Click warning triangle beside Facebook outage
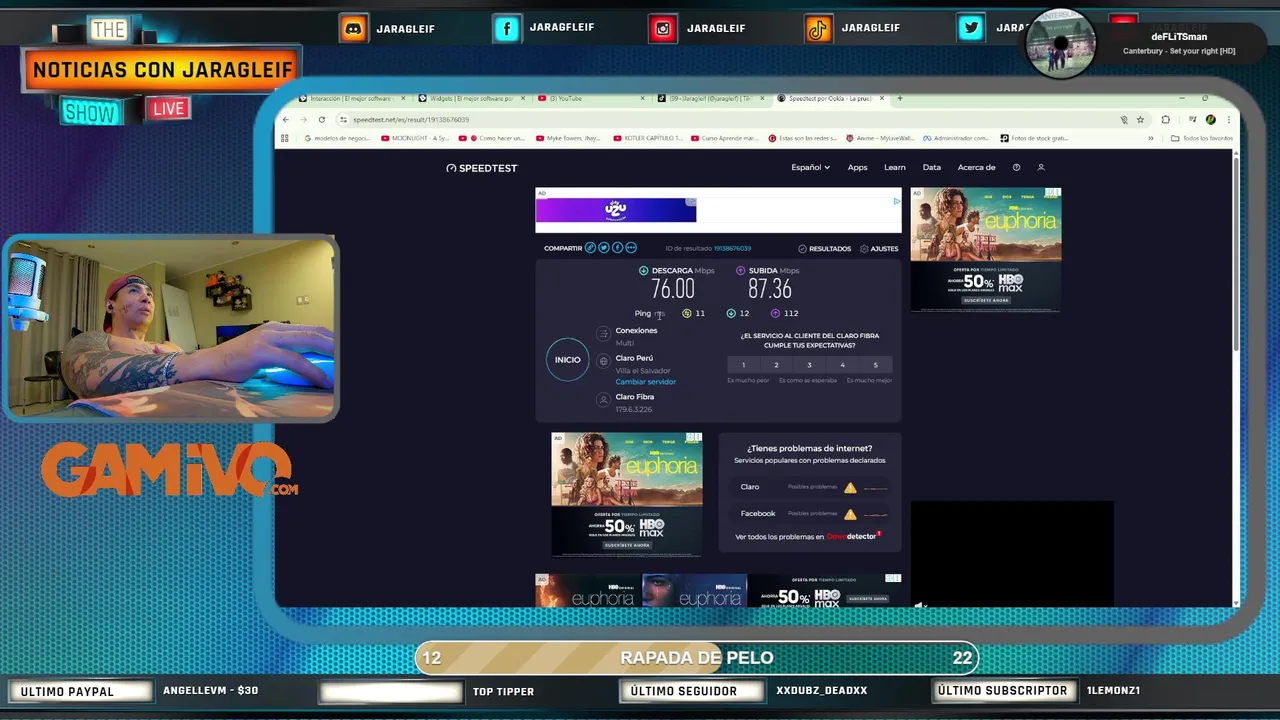 click(850, 514)
